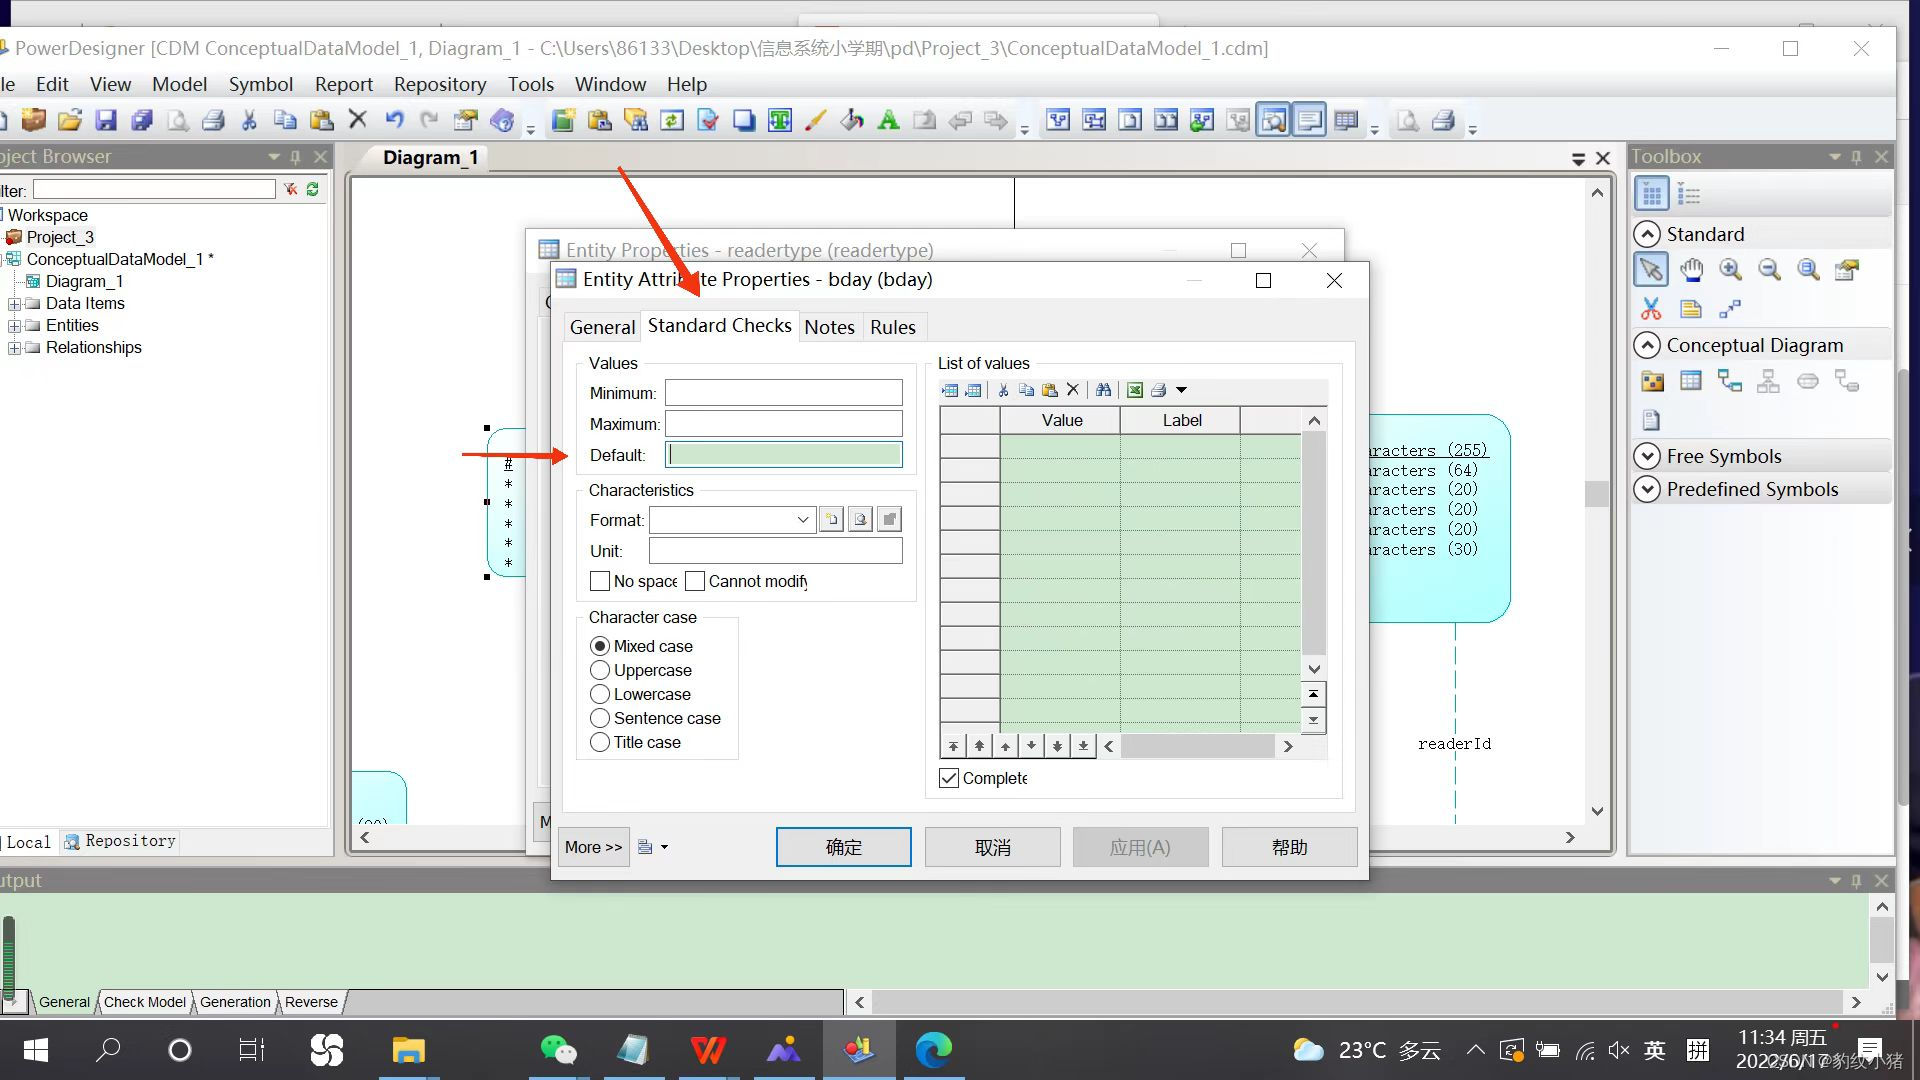Enable the Cannot modify checkbox
Viewport: 1920px width, 1080px height.
click(x=695, y=581)
